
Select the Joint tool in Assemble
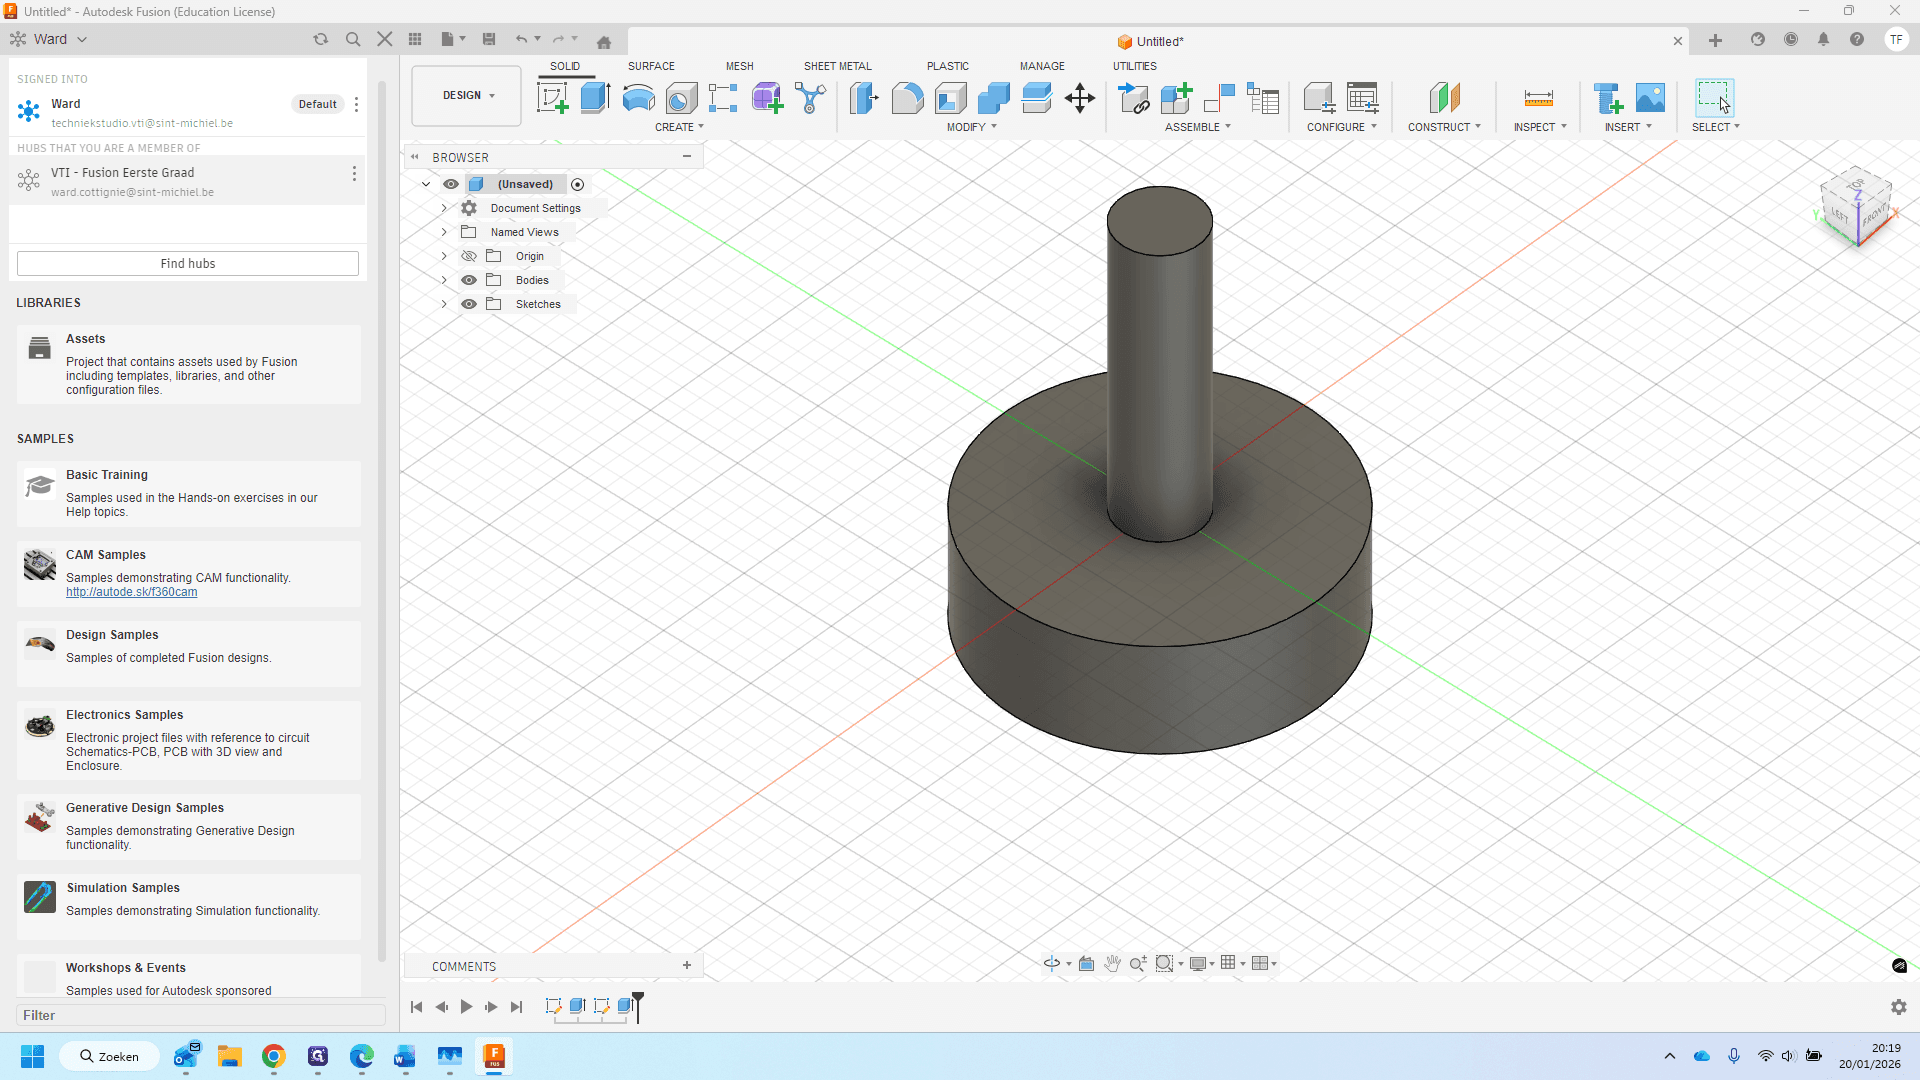pos(1220,98)
